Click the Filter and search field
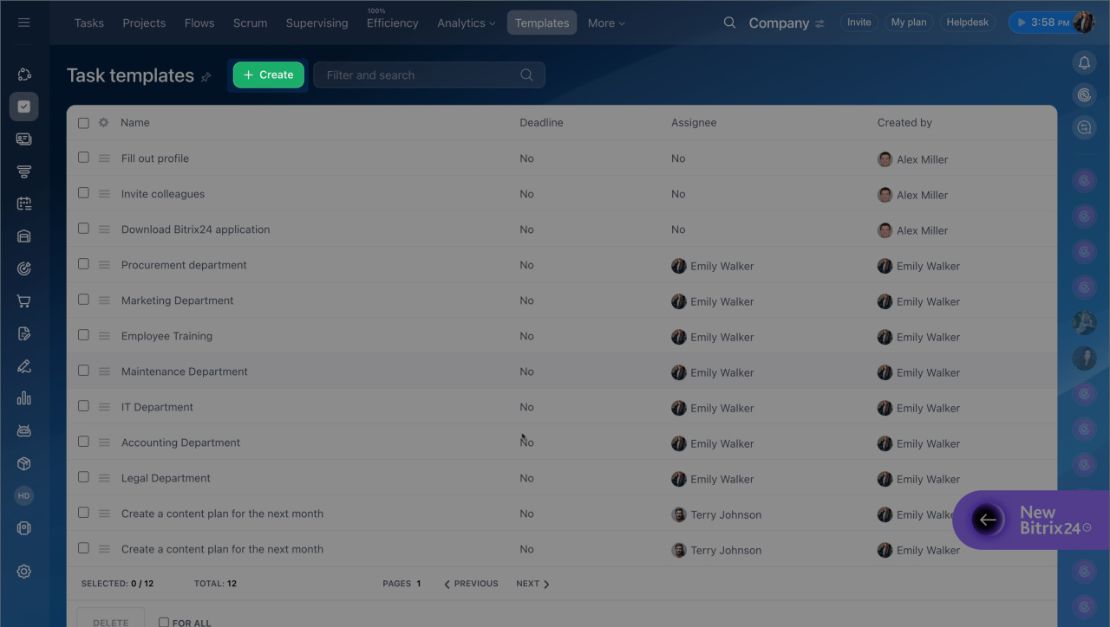The width and height of the screenshot is (1110, 627). (429, 75)
